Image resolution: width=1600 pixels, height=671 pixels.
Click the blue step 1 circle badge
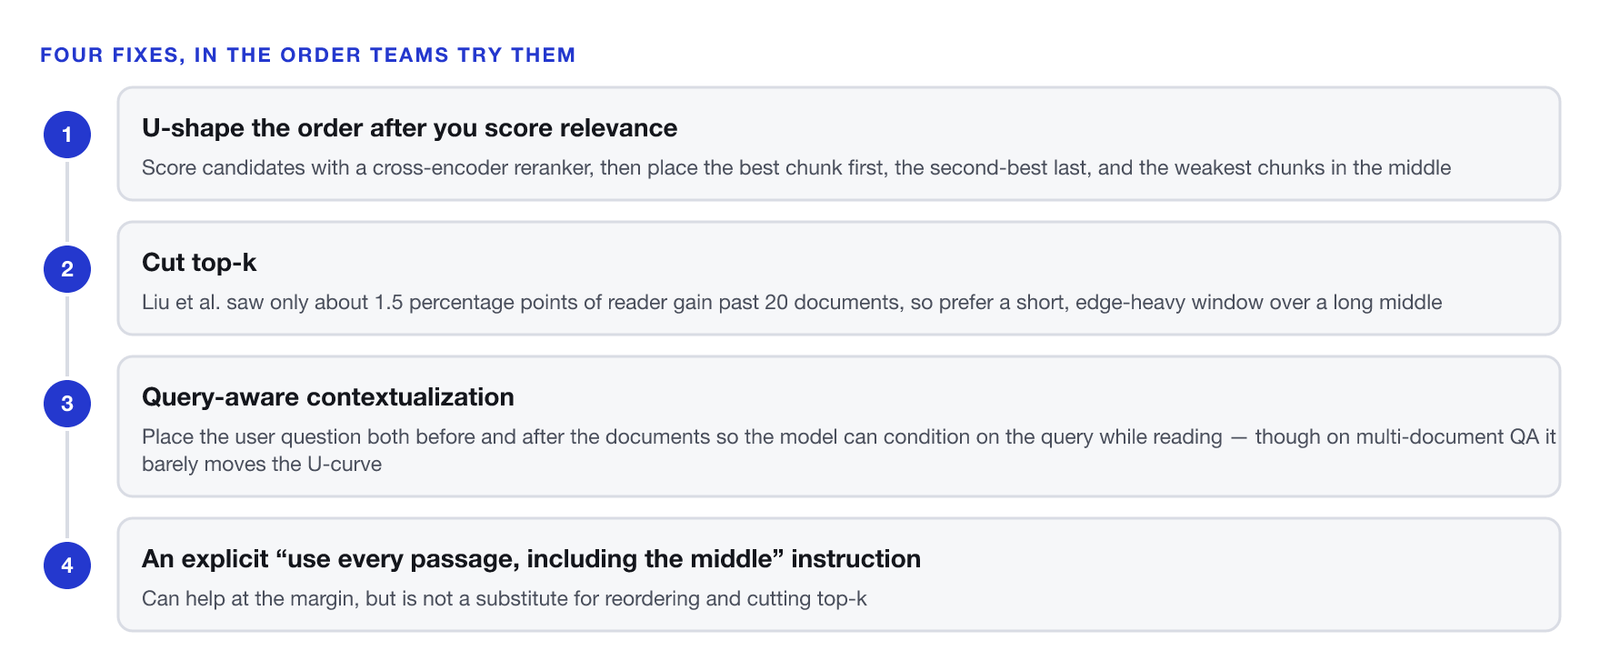(67, 135)
